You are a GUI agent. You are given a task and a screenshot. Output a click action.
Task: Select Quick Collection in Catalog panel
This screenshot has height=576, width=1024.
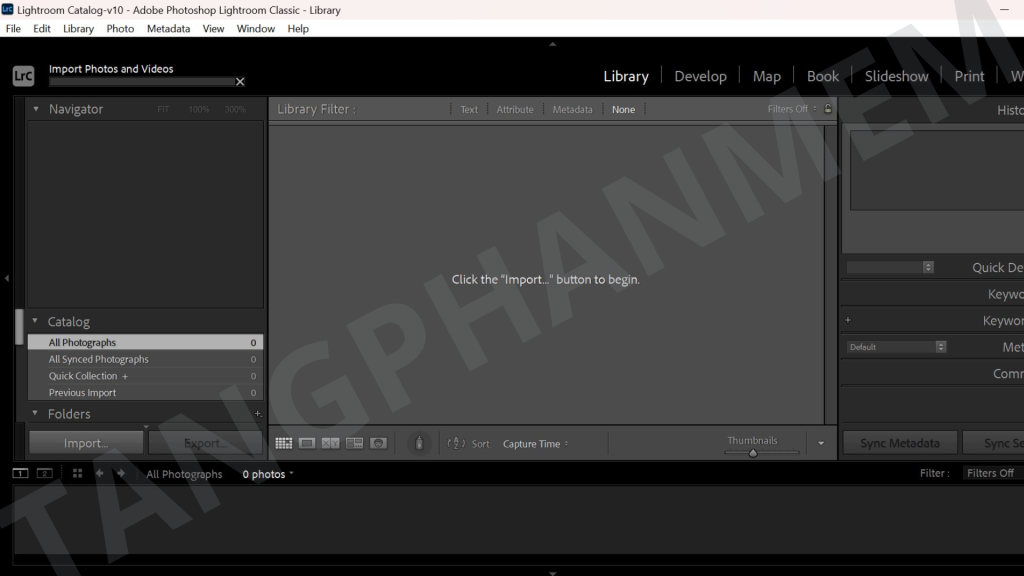tap(83, 376)
